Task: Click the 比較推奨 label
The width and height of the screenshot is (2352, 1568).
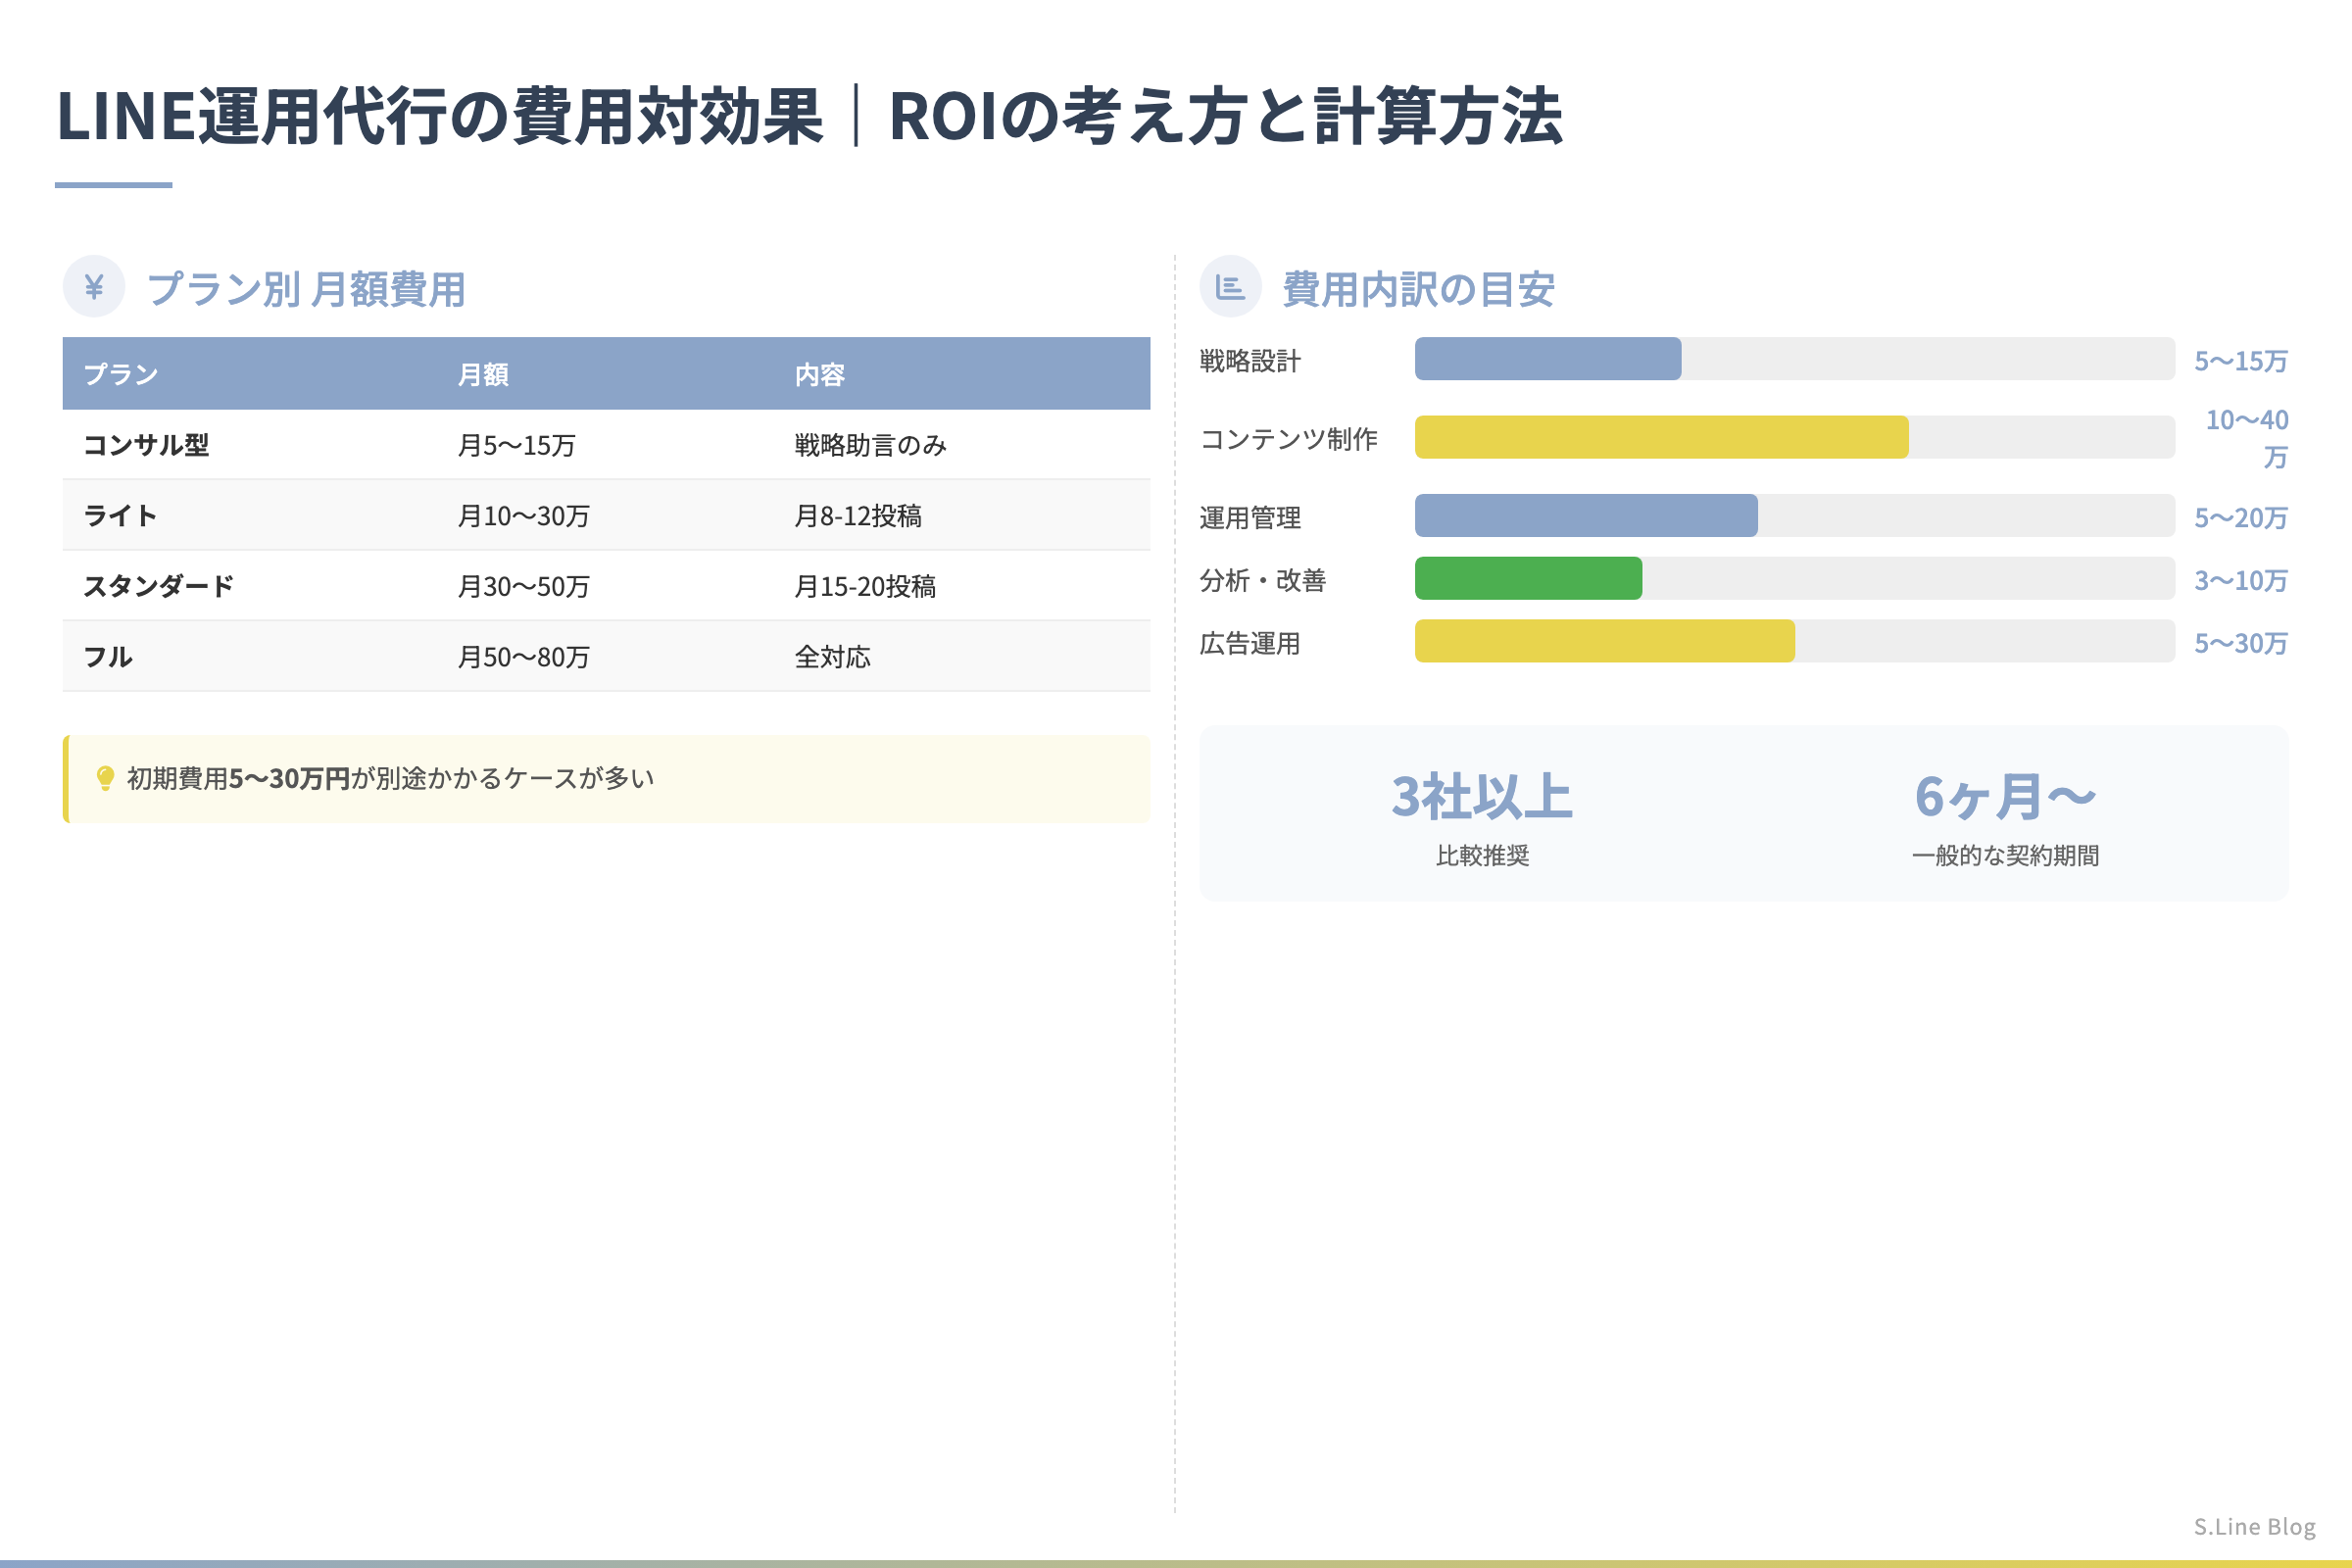Action: coord(1482,856)
